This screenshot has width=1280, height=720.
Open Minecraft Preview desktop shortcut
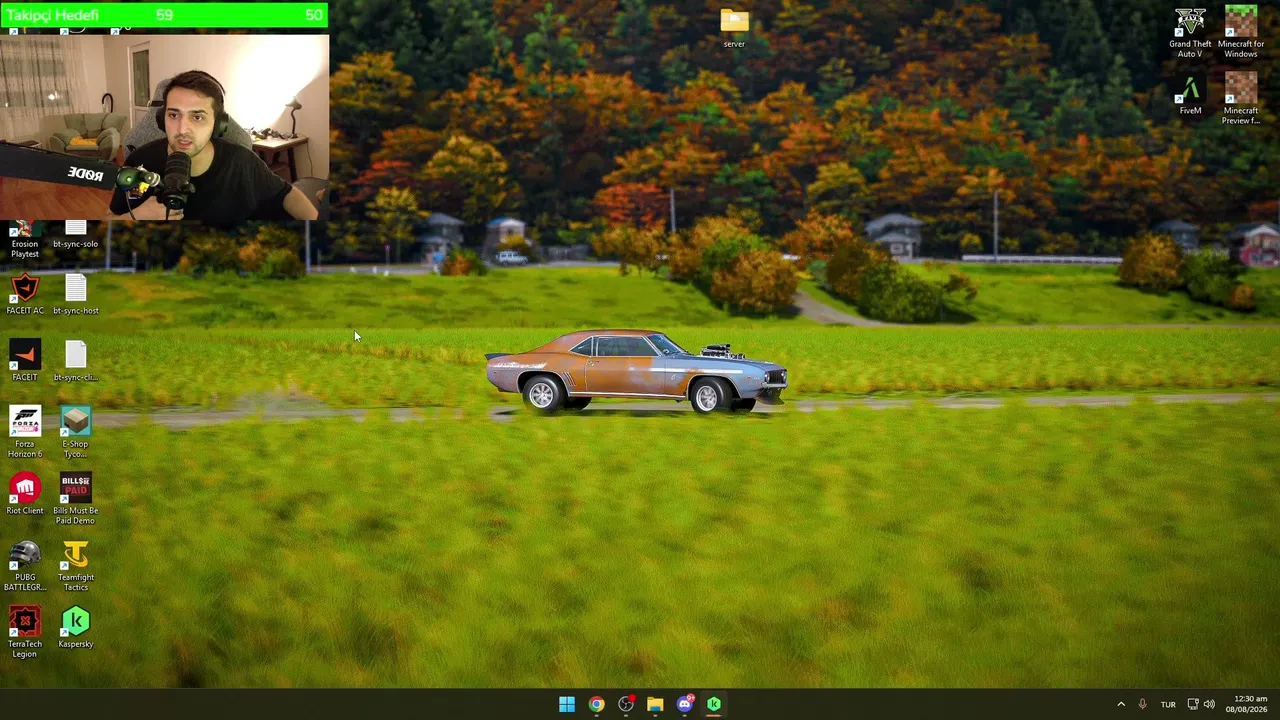pos(1241,99)
